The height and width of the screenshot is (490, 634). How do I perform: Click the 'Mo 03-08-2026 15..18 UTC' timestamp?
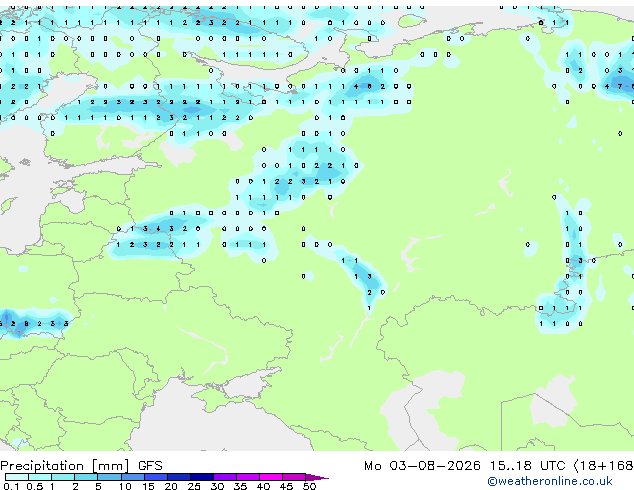464,466
